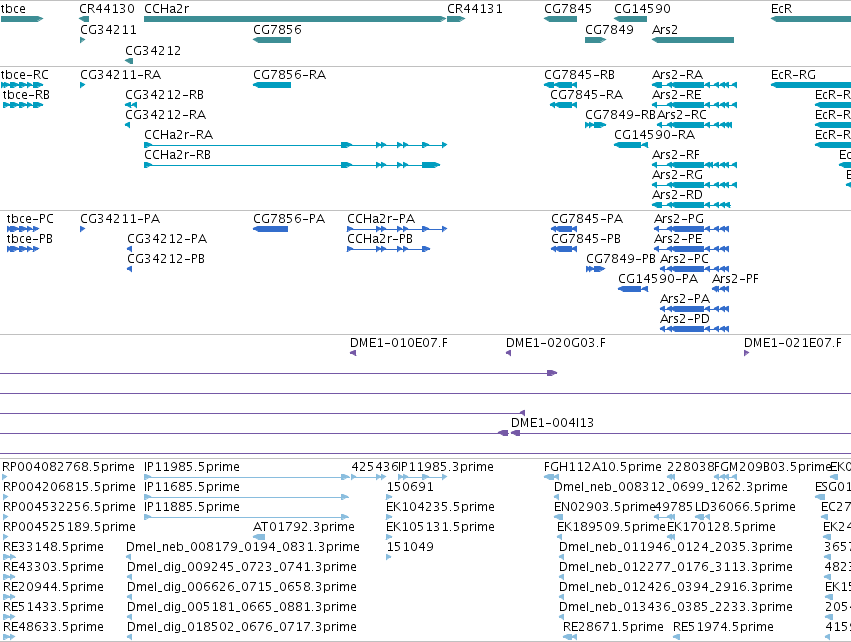
Task: Click transcript Ars2-RG
Action: [x=677, y=175]
